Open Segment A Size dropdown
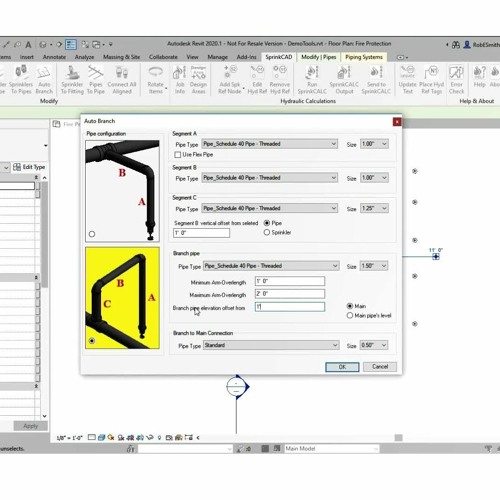This screenshot has height=500, width=500. 374,144
